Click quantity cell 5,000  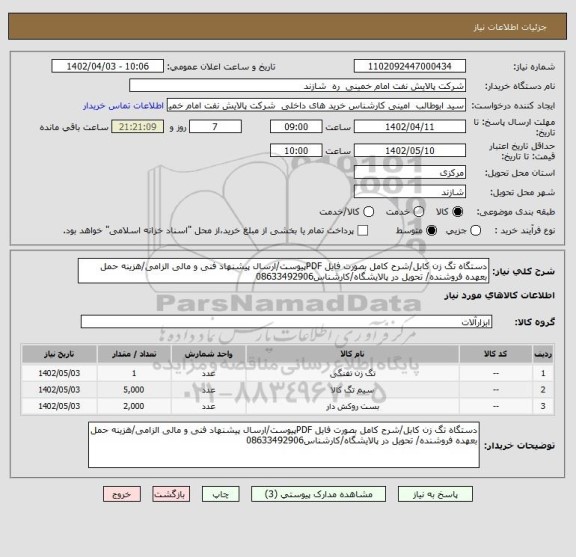(x=134, y=390)
